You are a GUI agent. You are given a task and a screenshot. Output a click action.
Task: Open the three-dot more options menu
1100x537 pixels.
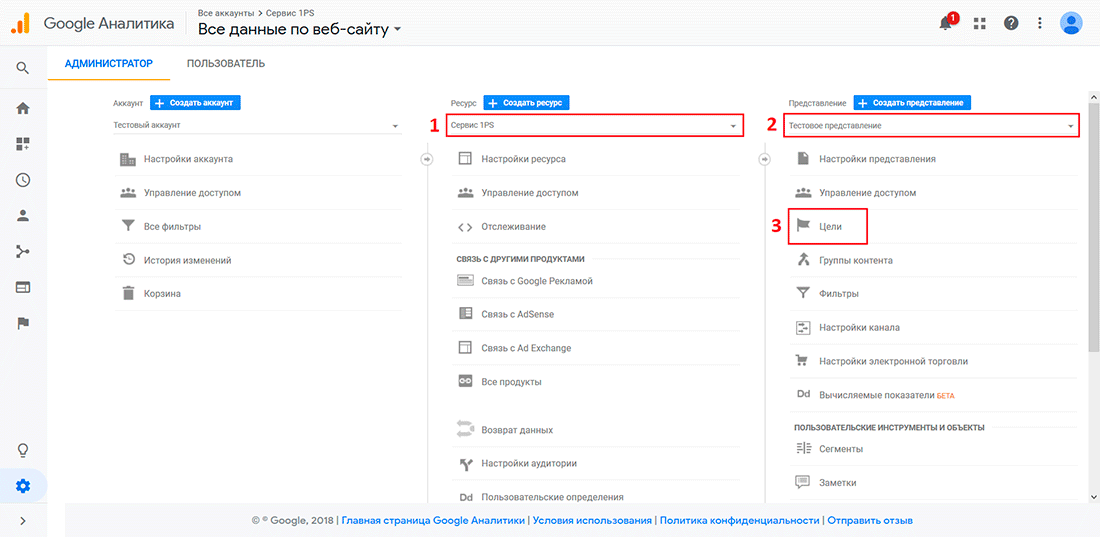pos(1040,23)
